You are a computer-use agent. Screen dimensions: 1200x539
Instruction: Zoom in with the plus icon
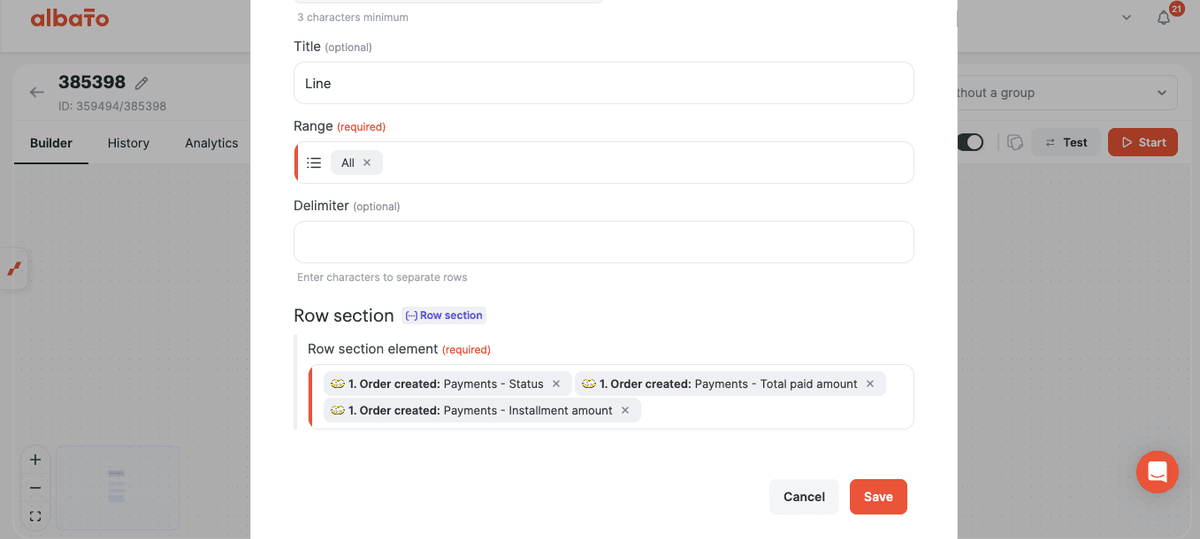click(35, 460)
